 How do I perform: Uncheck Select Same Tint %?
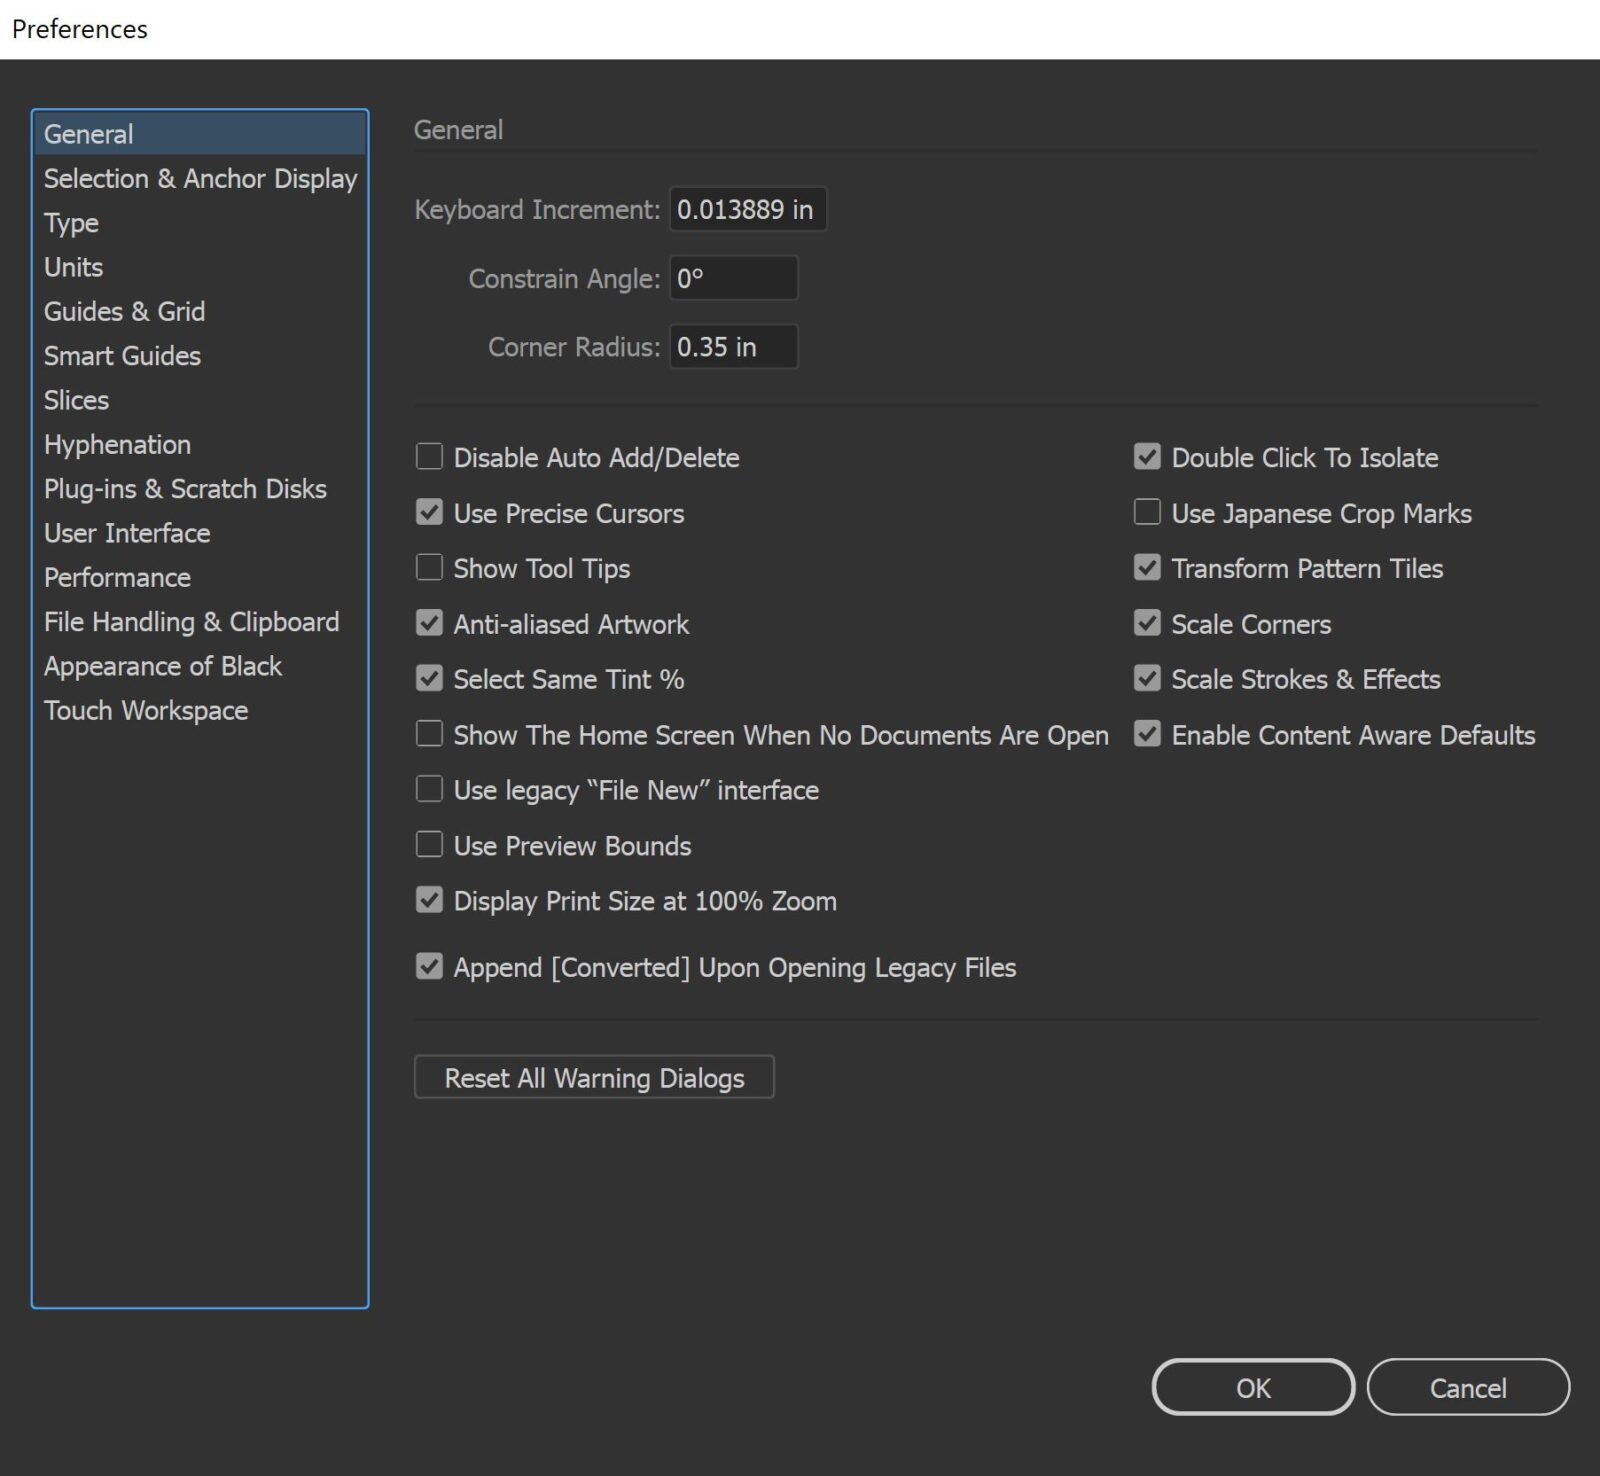[429, 679]
